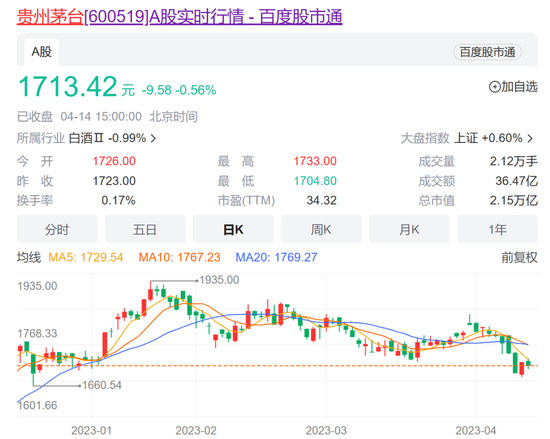Image resolution: width=550 pixels, height=439 pixels.
Task: Open the 贵州茅台[600519]A股实时行情 title link
Action: 179,16
